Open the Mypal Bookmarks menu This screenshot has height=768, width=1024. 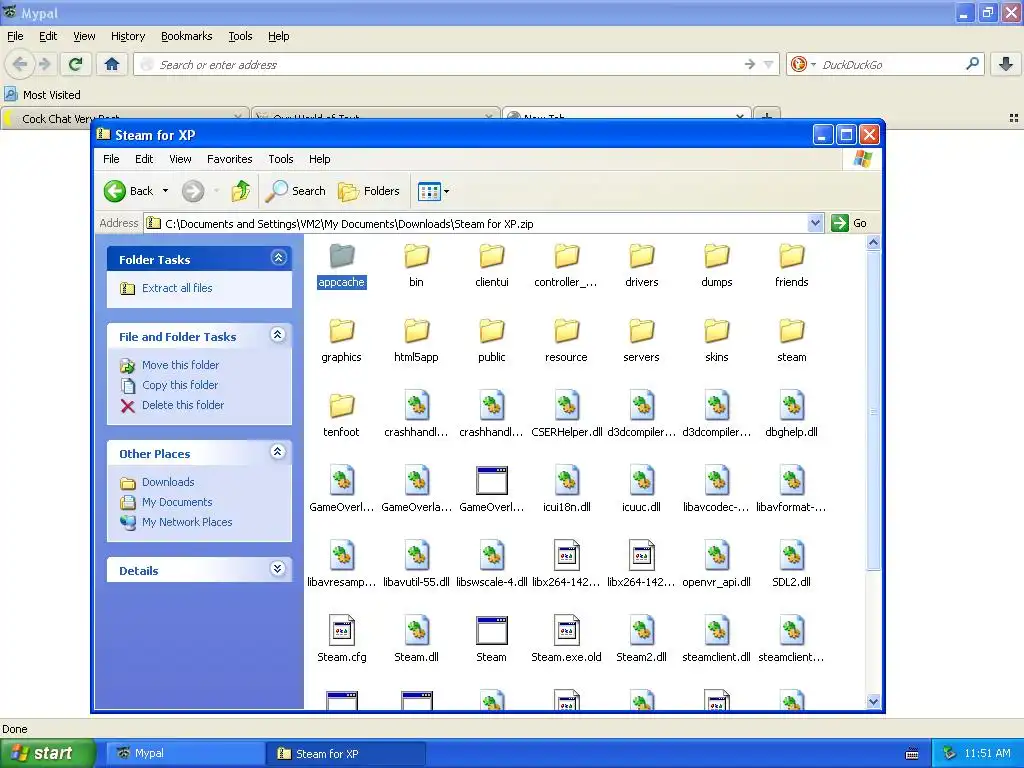tap(187, 36)
